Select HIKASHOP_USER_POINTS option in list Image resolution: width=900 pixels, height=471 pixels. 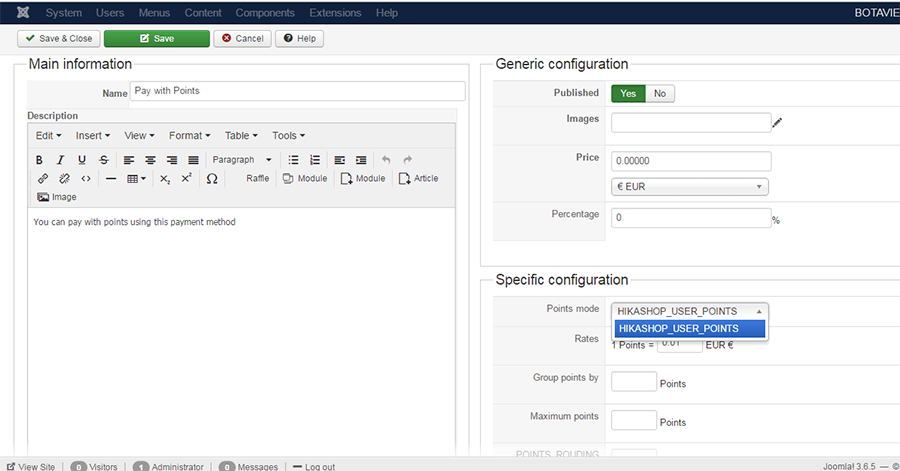(689, 329)
